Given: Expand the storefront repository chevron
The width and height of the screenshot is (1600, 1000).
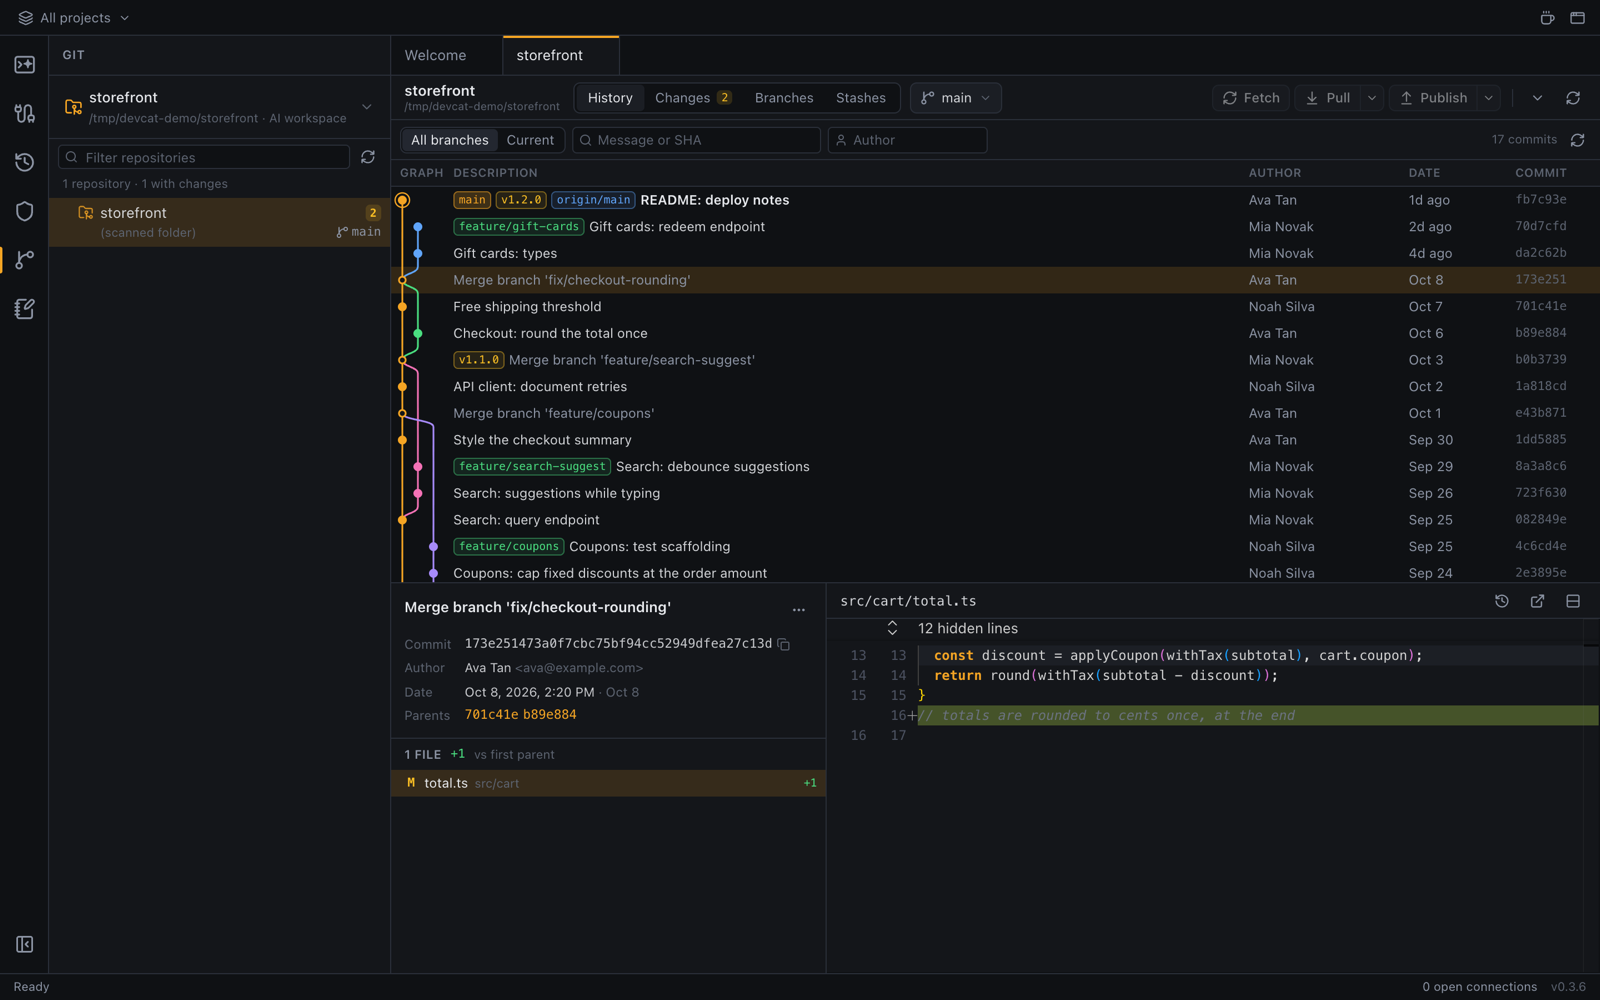Looking at the screenshot, I should click(367, 107).
